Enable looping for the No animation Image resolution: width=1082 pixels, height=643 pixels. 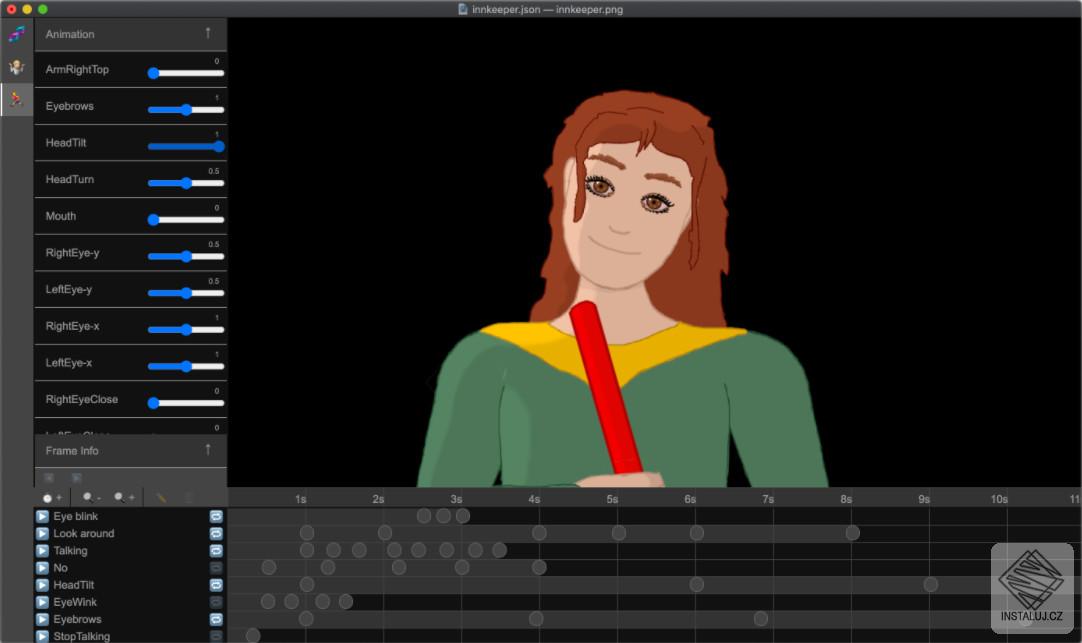[x=216, y=568]
